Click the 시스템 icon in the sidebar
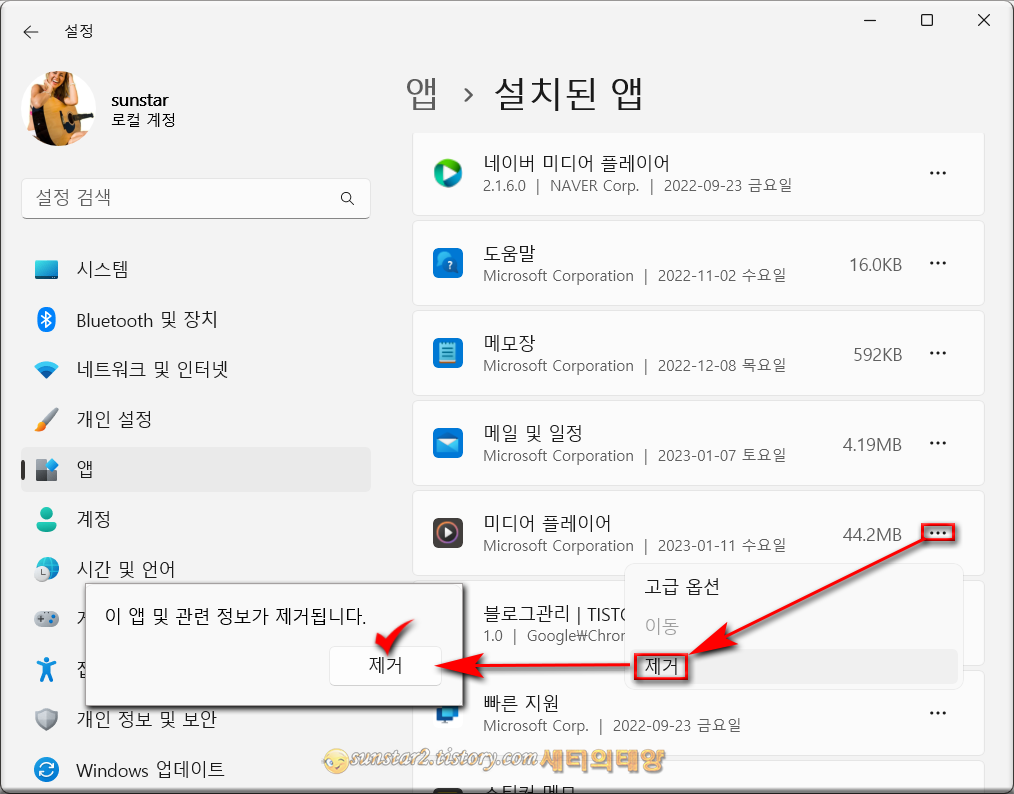The image size is (1014, 794). click(x=45, y=269)
